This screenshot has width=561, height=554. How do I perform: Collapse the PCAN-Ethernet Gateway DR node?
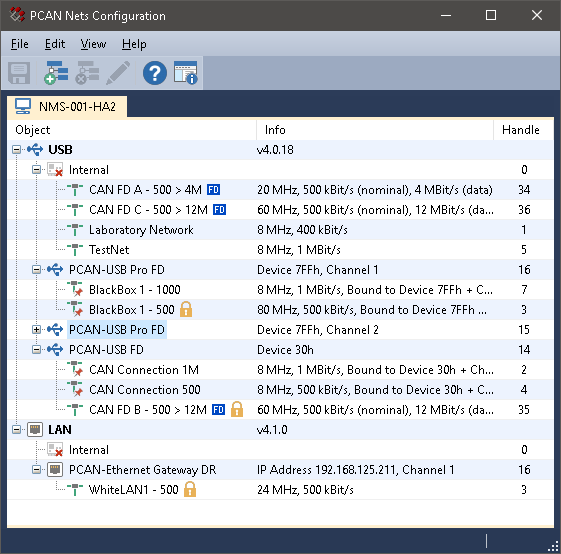click(36, 470)
